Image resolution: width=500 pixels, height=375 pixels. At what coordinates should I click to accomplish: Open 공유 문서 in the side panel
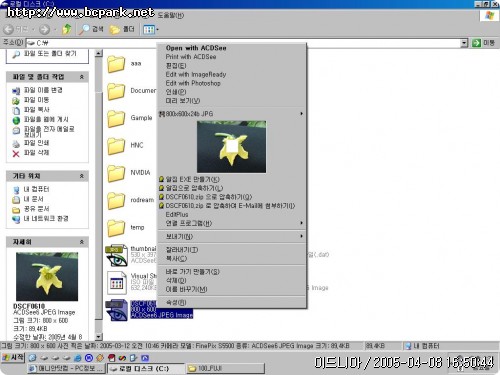tap(31, 209)
